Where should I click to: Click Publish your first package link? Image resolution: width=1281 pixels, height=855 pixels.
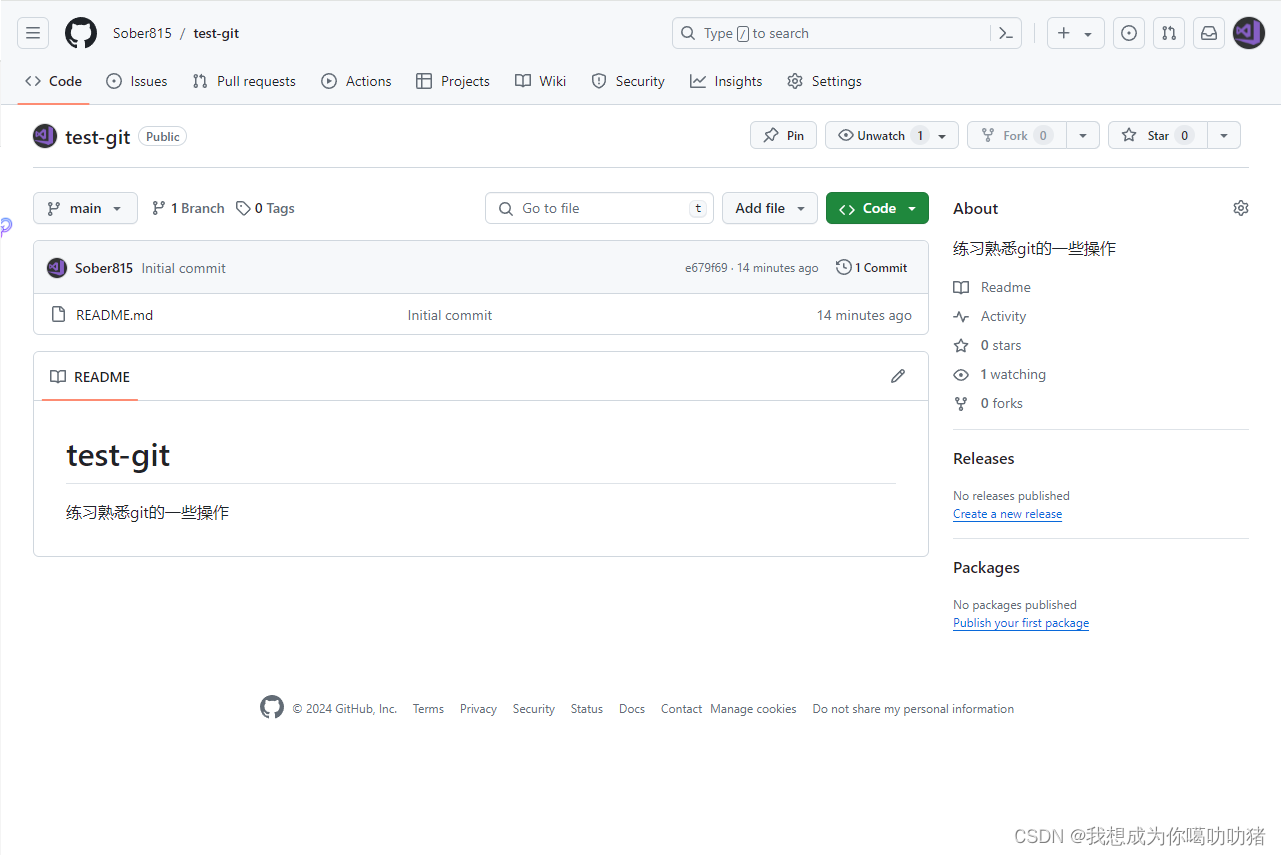(x=1021, y=623)
